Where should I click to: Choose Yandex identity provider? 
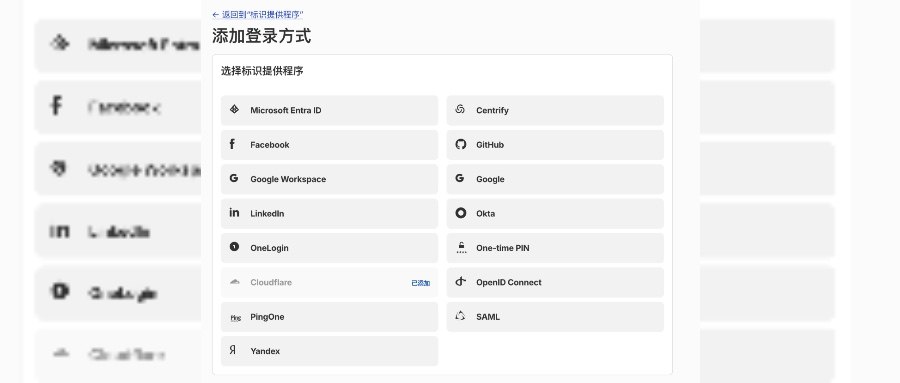(329, 351)
